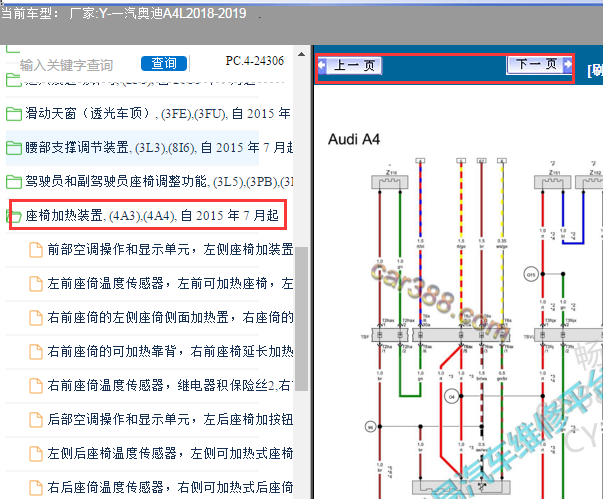Click the 查询 search button
The width and height of the screenshot is (603, 499).
(x=164, y=63)
